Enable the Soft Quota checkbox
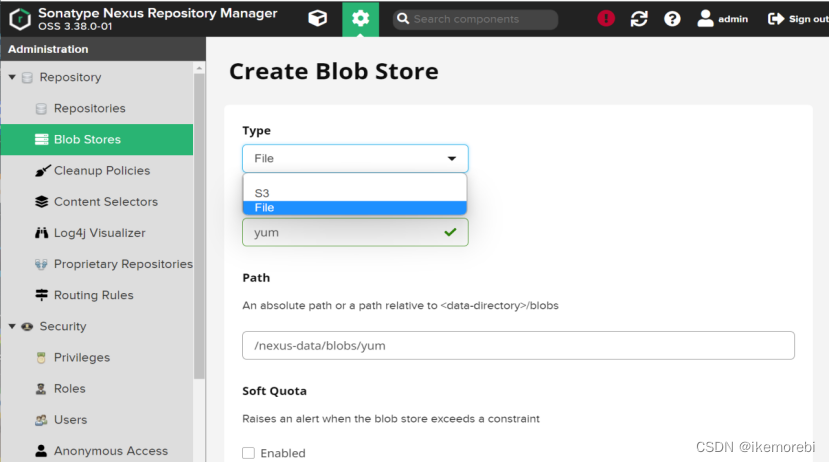This screenshot has height=462, width=830. tap(248, 453)
